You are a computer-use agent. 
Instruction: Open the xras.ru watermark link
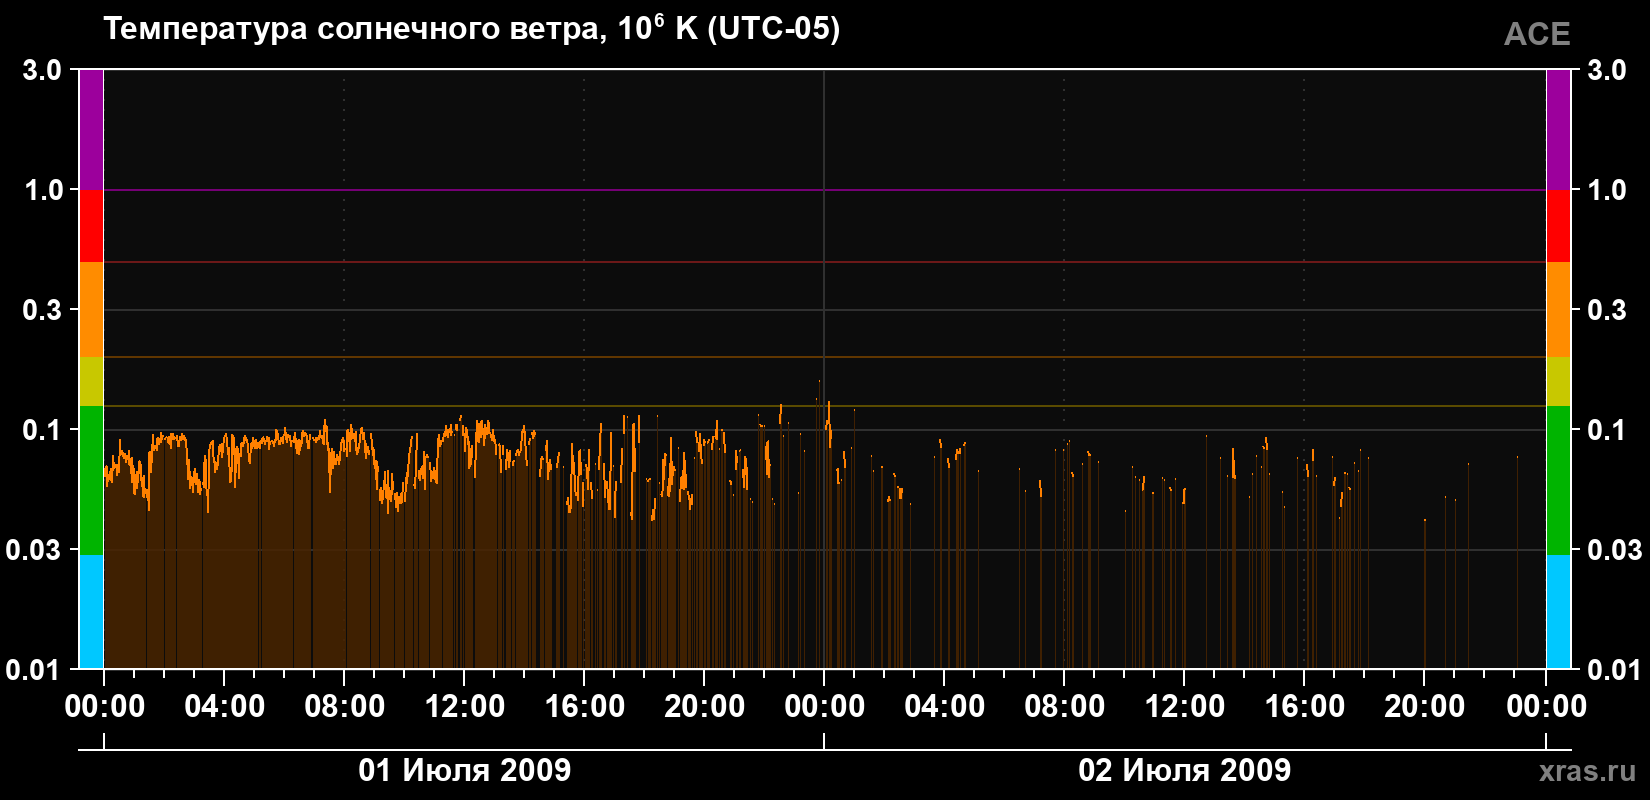[x=1587, y=771]
